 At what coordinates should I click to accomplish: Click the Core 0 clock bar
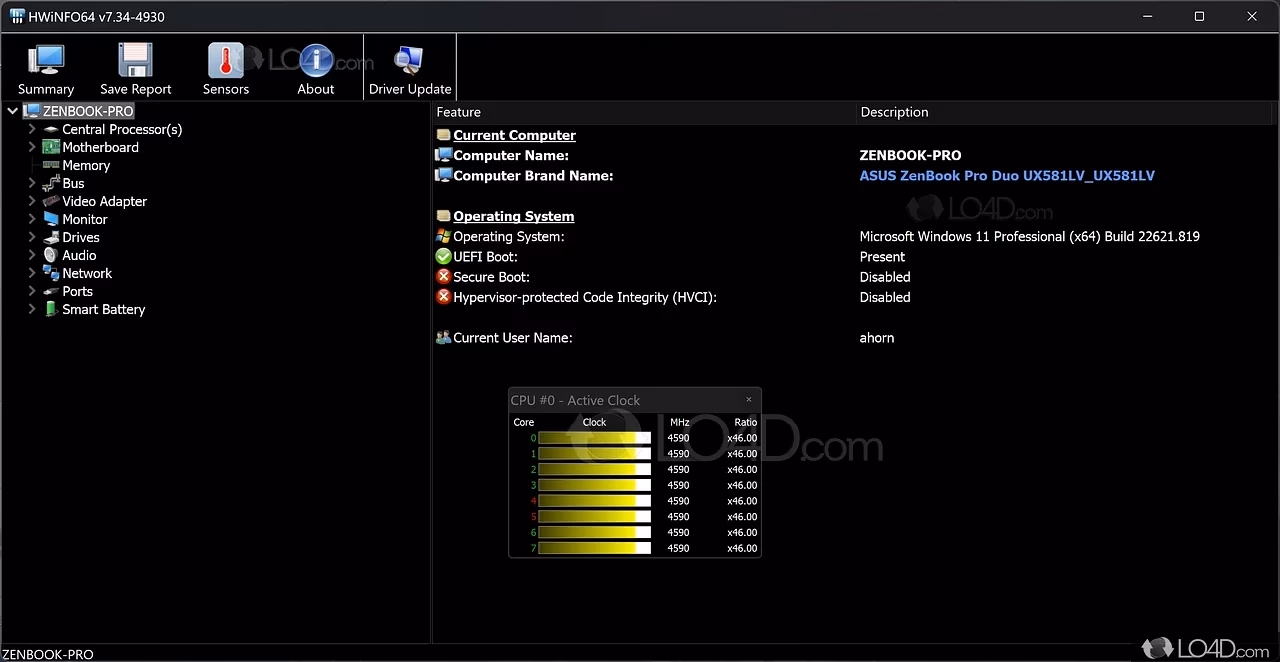coord(594,438)
